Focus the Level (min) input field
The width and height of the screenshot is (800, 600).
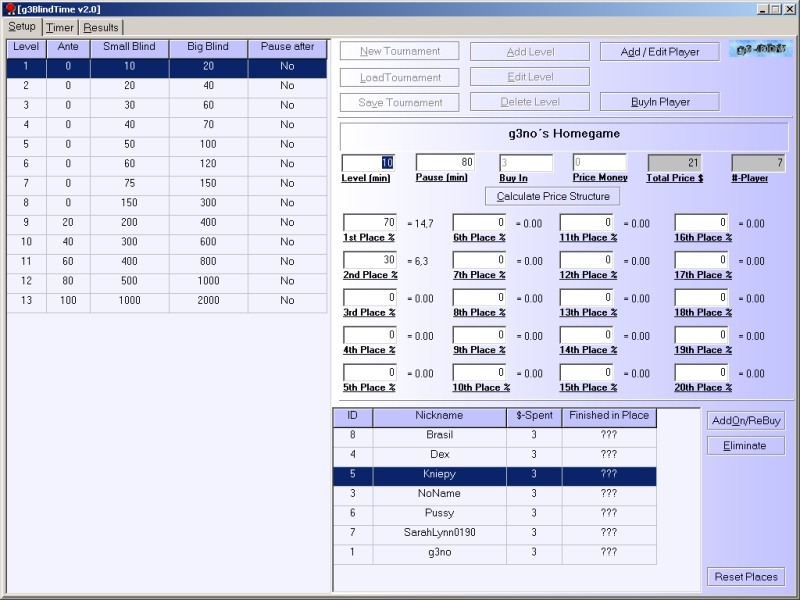click(x=368, y=163)
